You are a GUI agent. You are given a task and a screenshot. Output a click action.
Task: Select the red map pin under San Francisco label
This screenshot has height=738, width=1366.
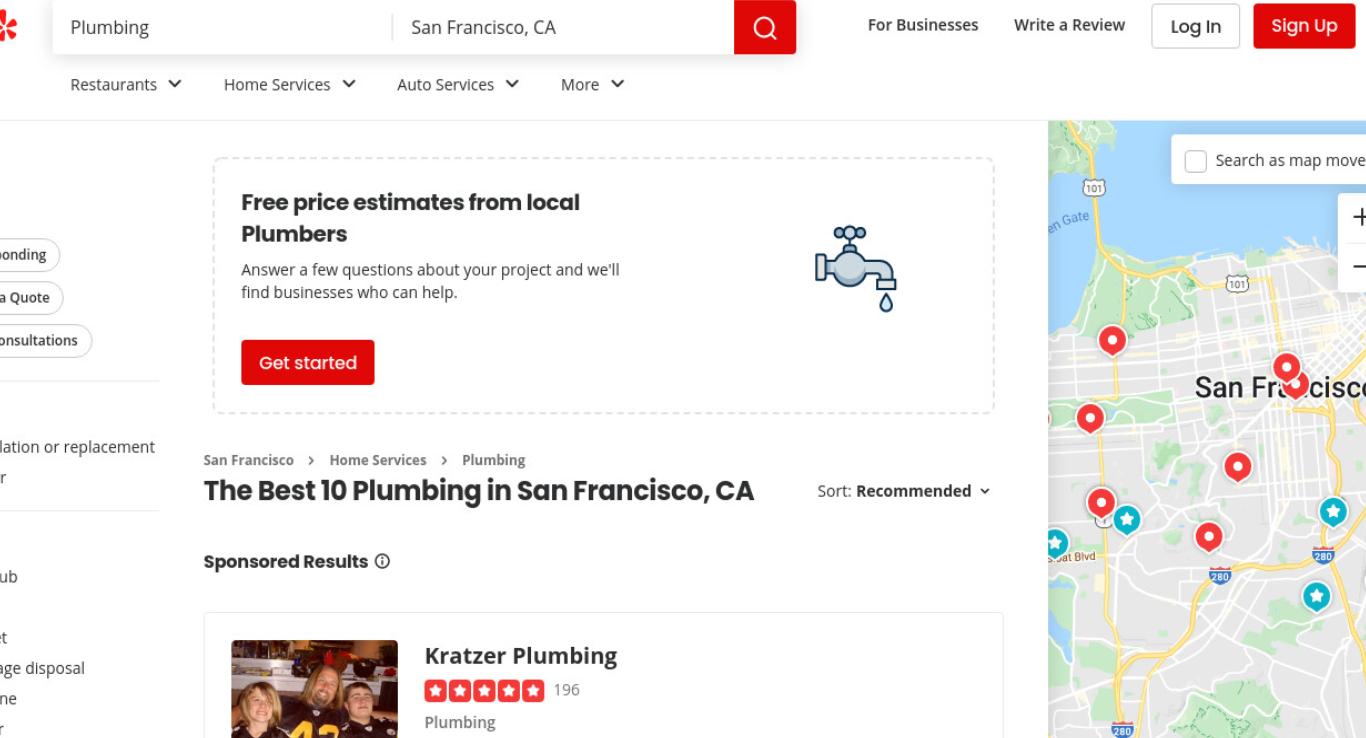coord(1238,467)
